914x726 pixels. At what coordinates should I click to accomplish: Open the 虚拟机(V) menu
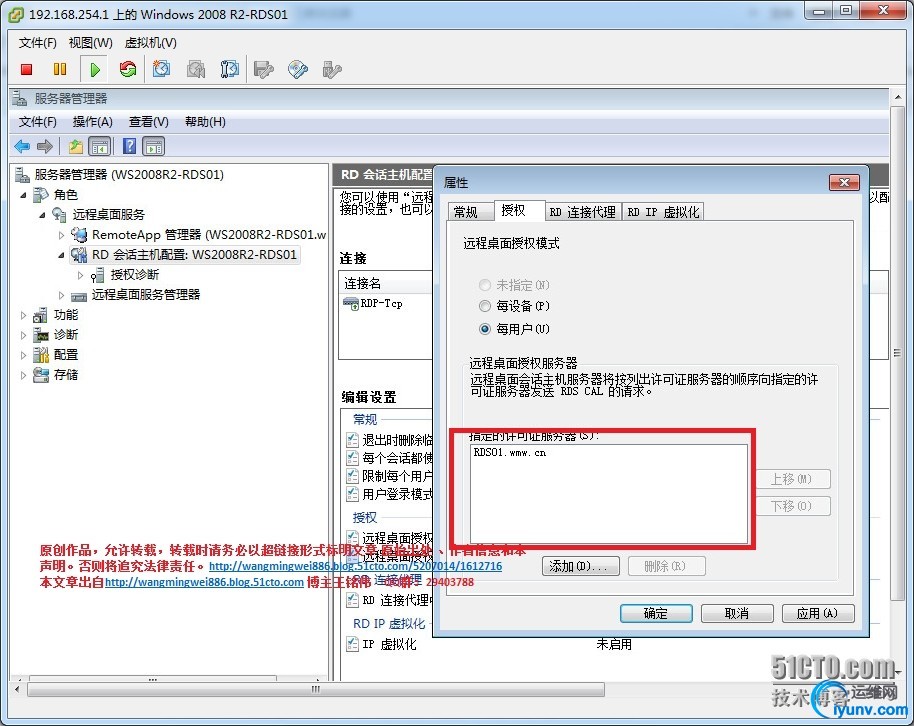(x=150, y=43)
